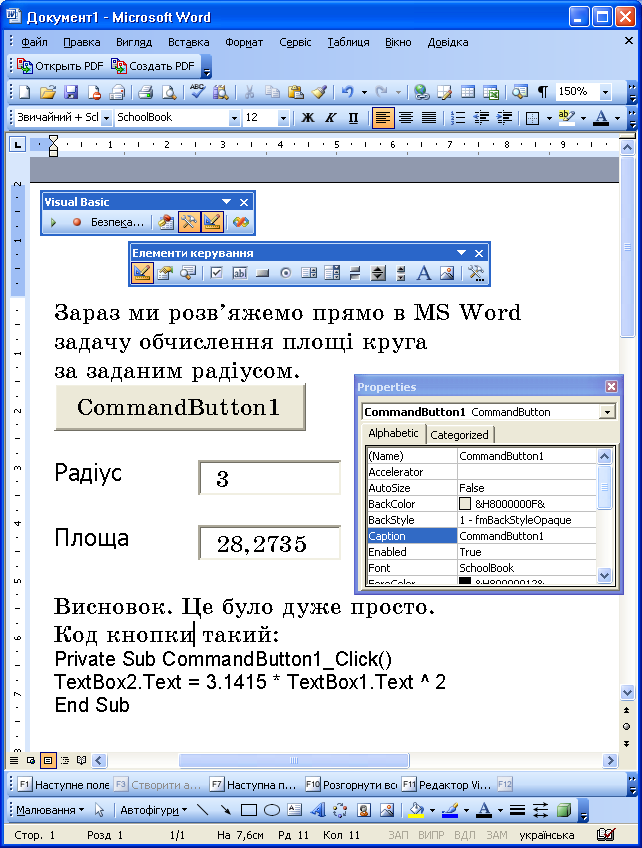
Task: Select Command Button control tool
Action: point(263,273)
